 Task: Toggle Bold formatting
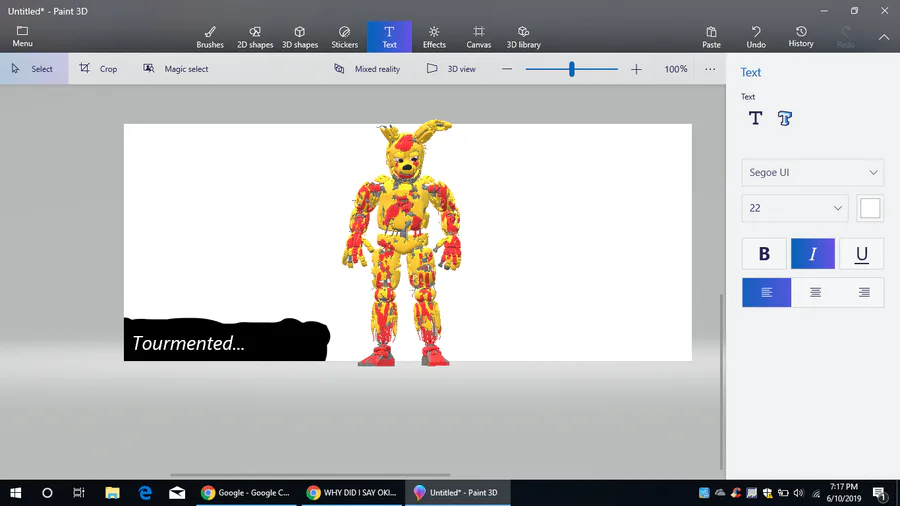pyautogui.click(x=764, y=254)
